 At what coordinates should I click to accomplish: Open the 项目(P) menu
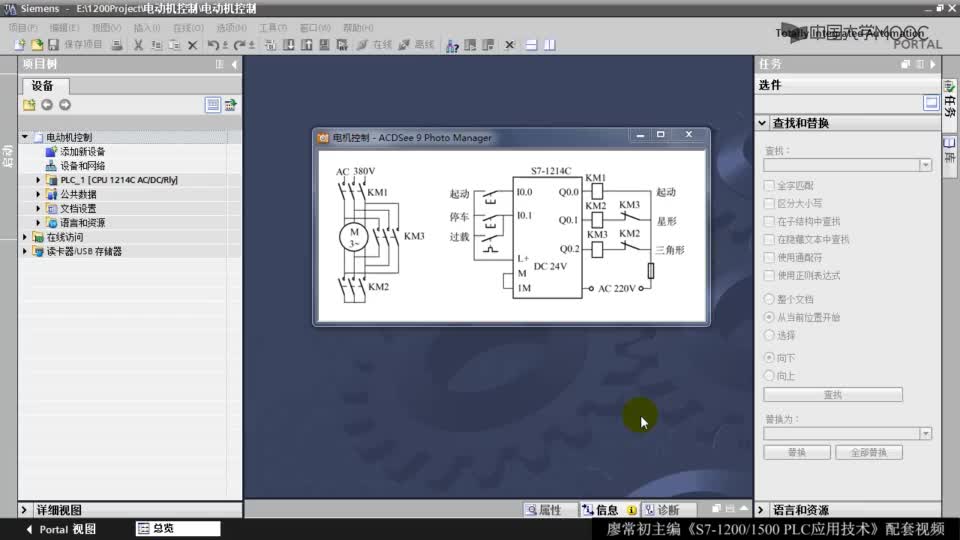[23, 28]
